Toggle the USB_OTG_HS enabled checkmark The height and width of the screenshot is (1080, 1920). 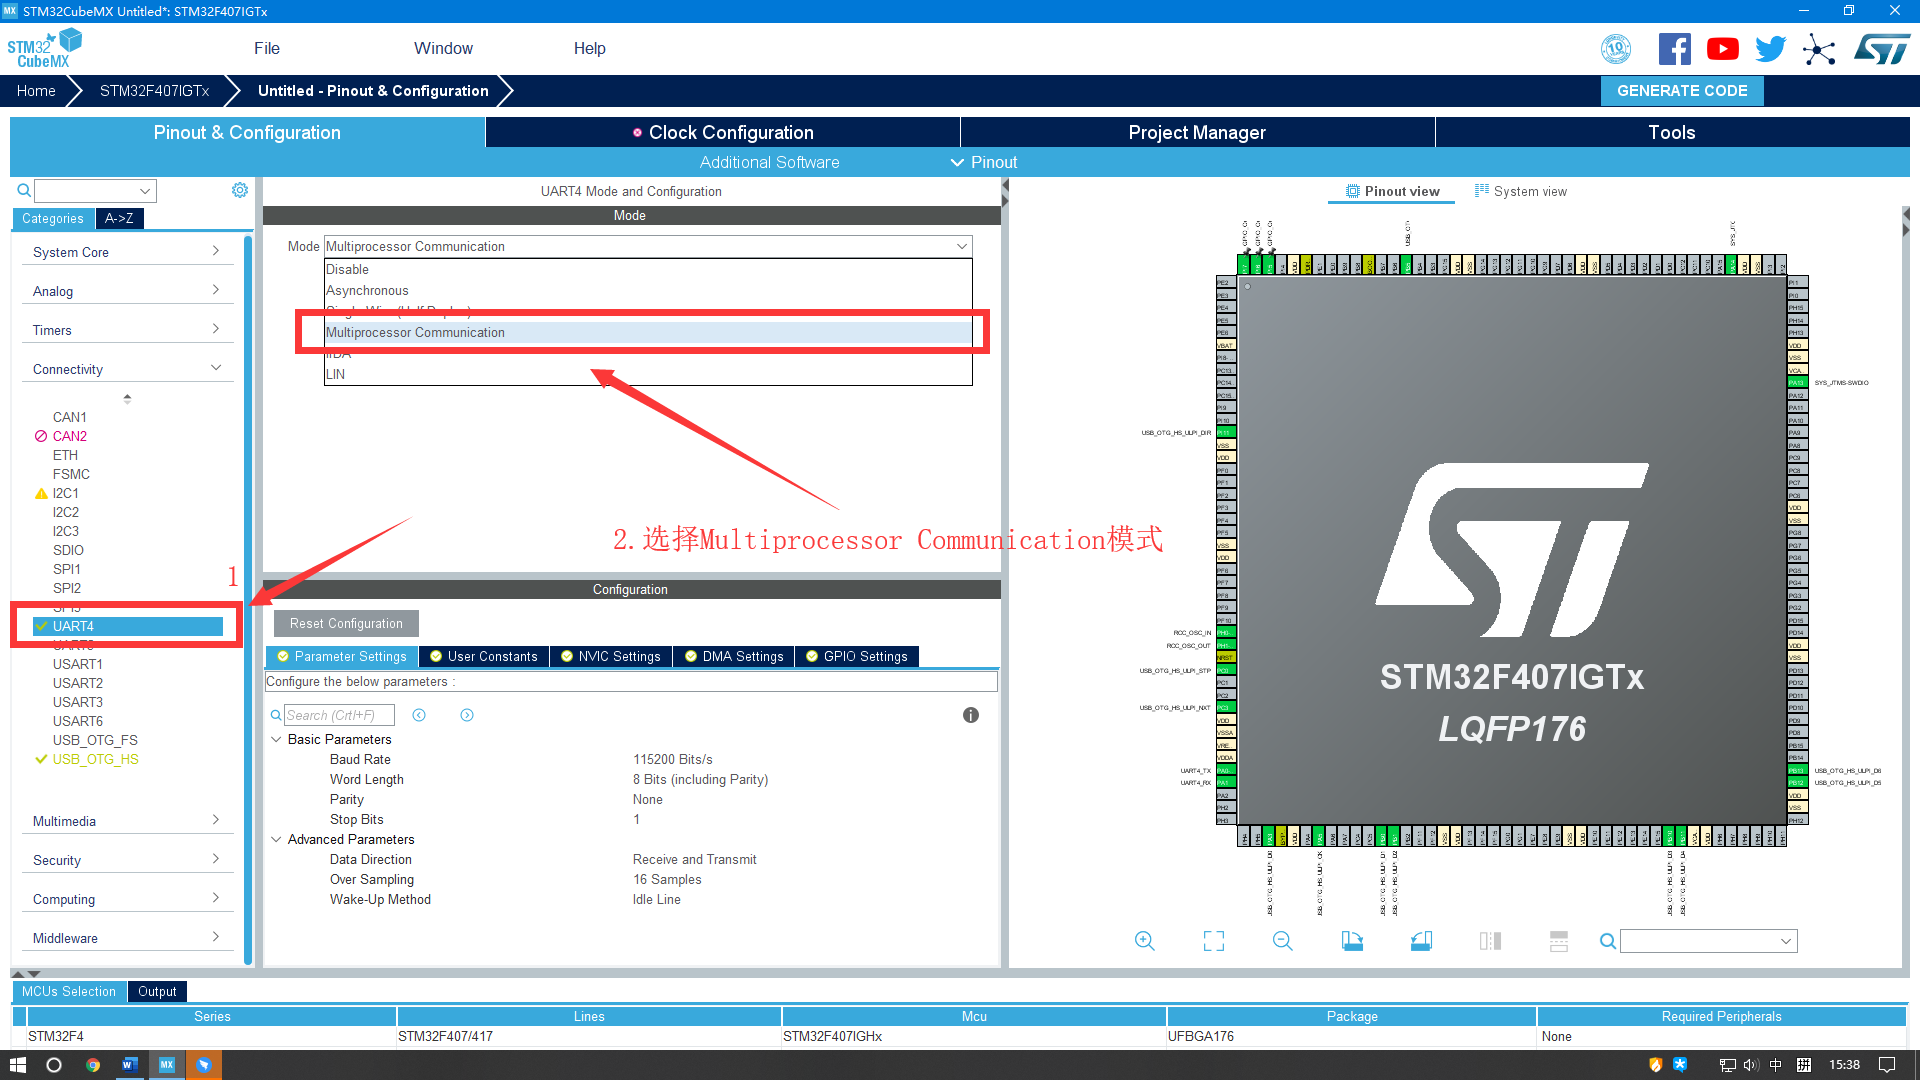41,759
